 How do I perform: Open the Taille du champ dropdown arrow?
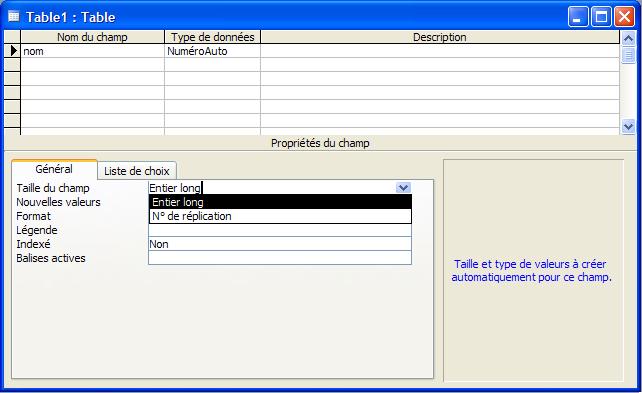pos(403,188)
